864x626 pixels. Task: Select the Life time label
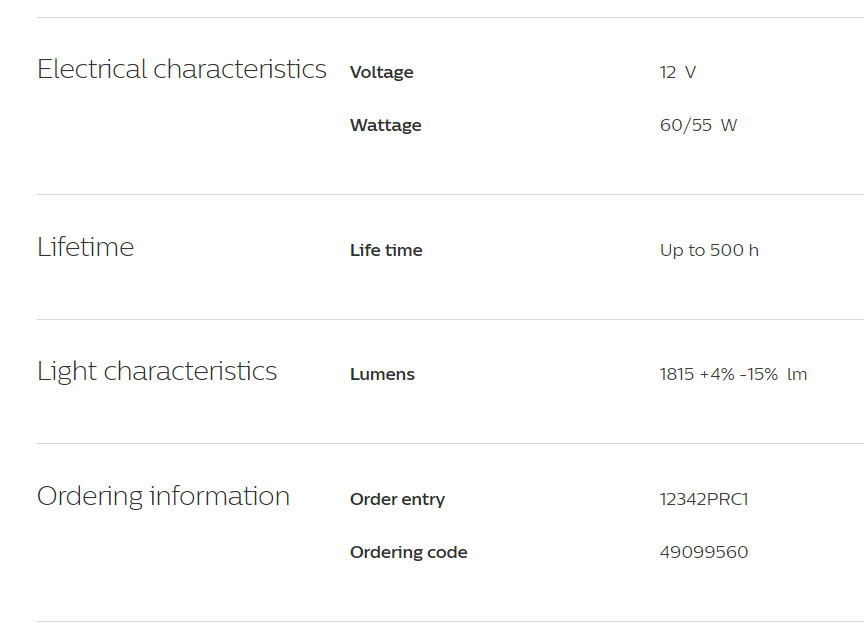[386, 250]
